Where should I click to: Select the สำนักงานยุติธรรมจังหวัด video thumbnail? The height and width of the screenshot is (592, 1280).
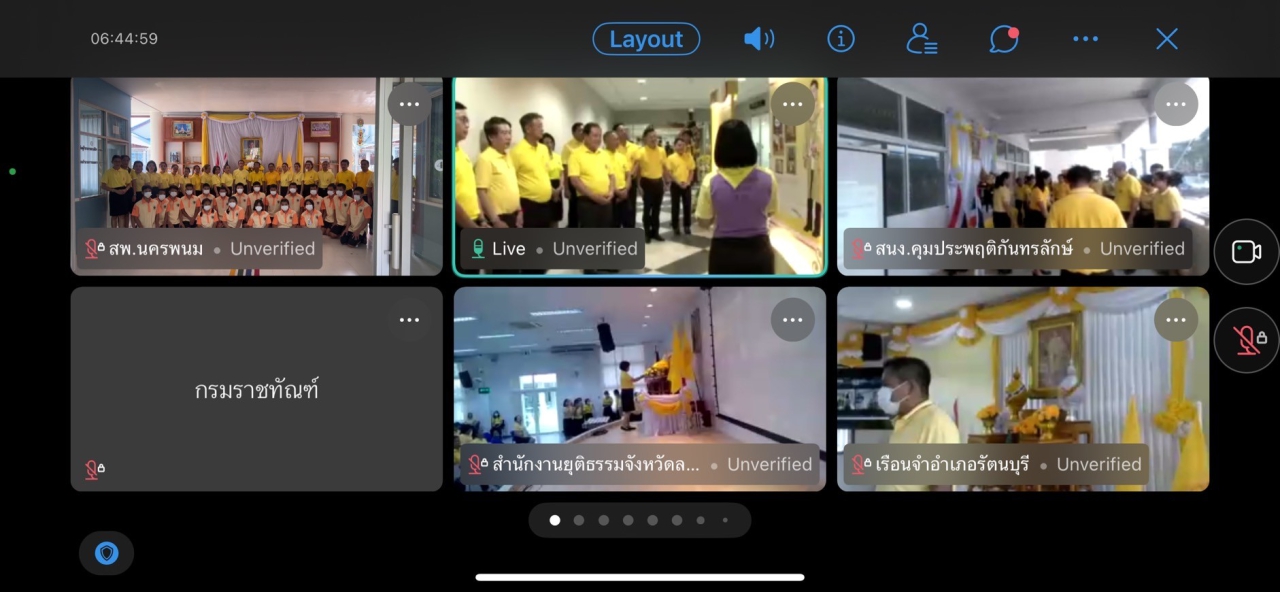click(x=640, y=389)
